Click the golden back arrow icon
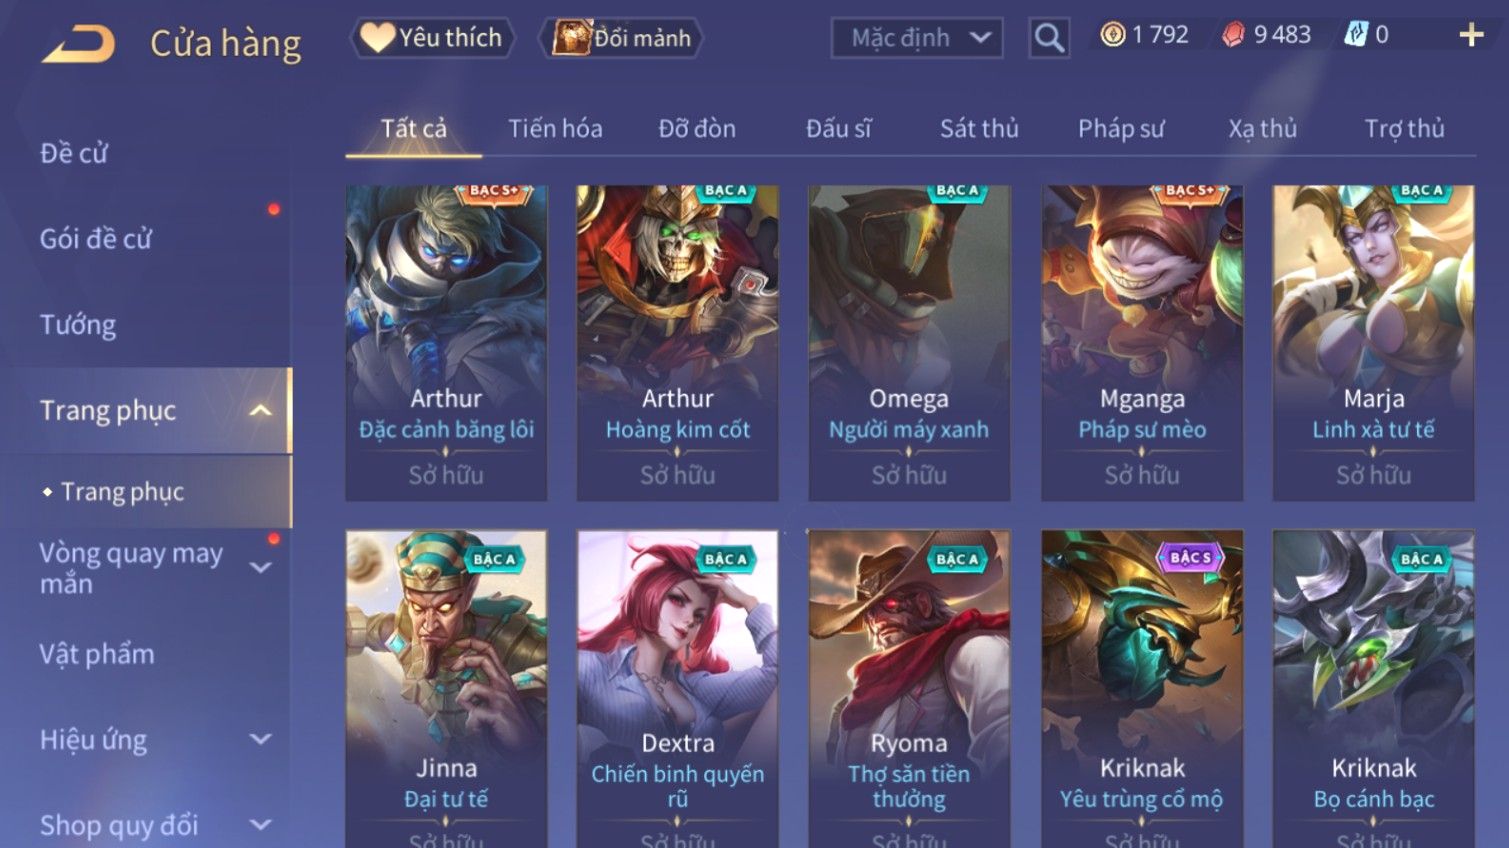The image size is (1509, 848). pyautogui.click(x=78, y=44)
